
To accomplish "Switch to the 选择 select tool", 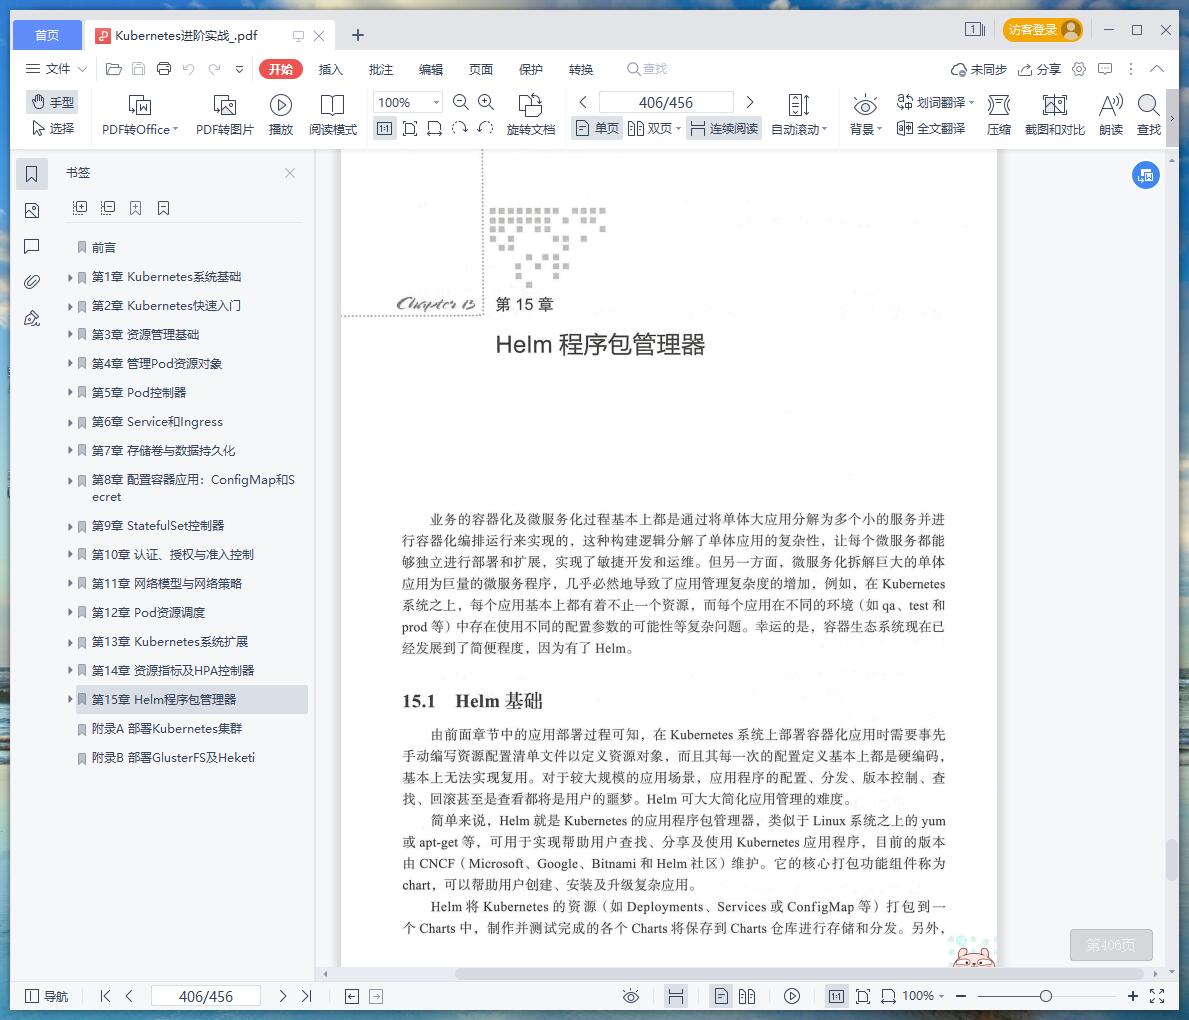I will [x=52, y=128].
